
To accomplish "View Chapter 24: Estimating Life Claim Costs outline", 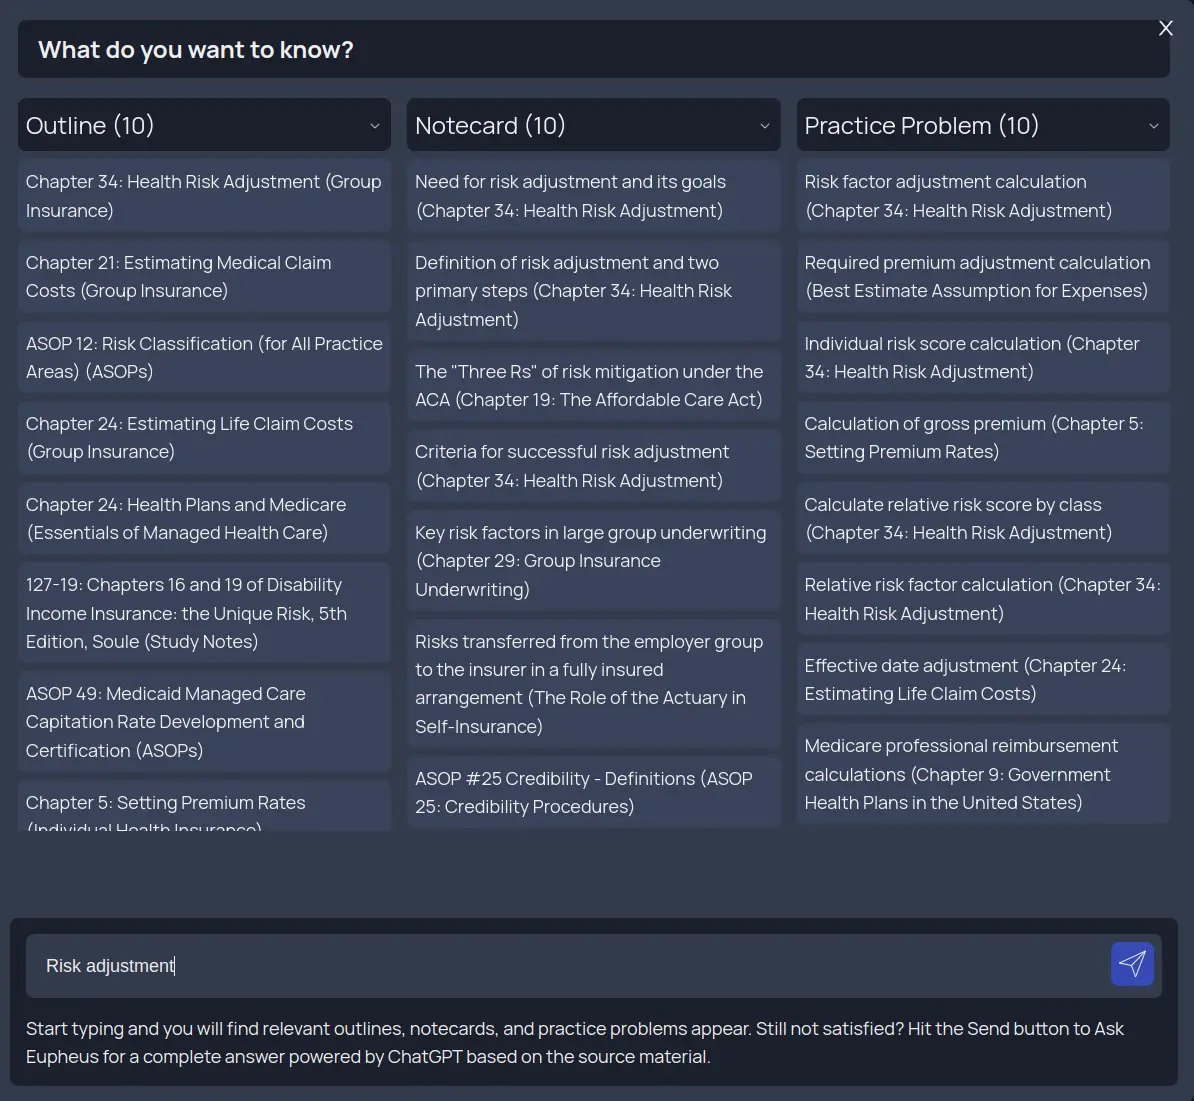I will click(204, 437).
